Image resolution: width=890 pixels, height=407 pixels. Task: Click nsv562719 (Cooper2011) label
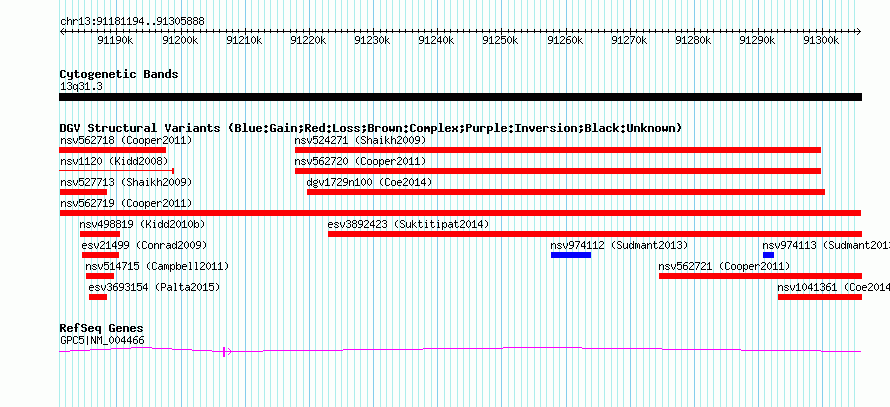tap(126, 203)
